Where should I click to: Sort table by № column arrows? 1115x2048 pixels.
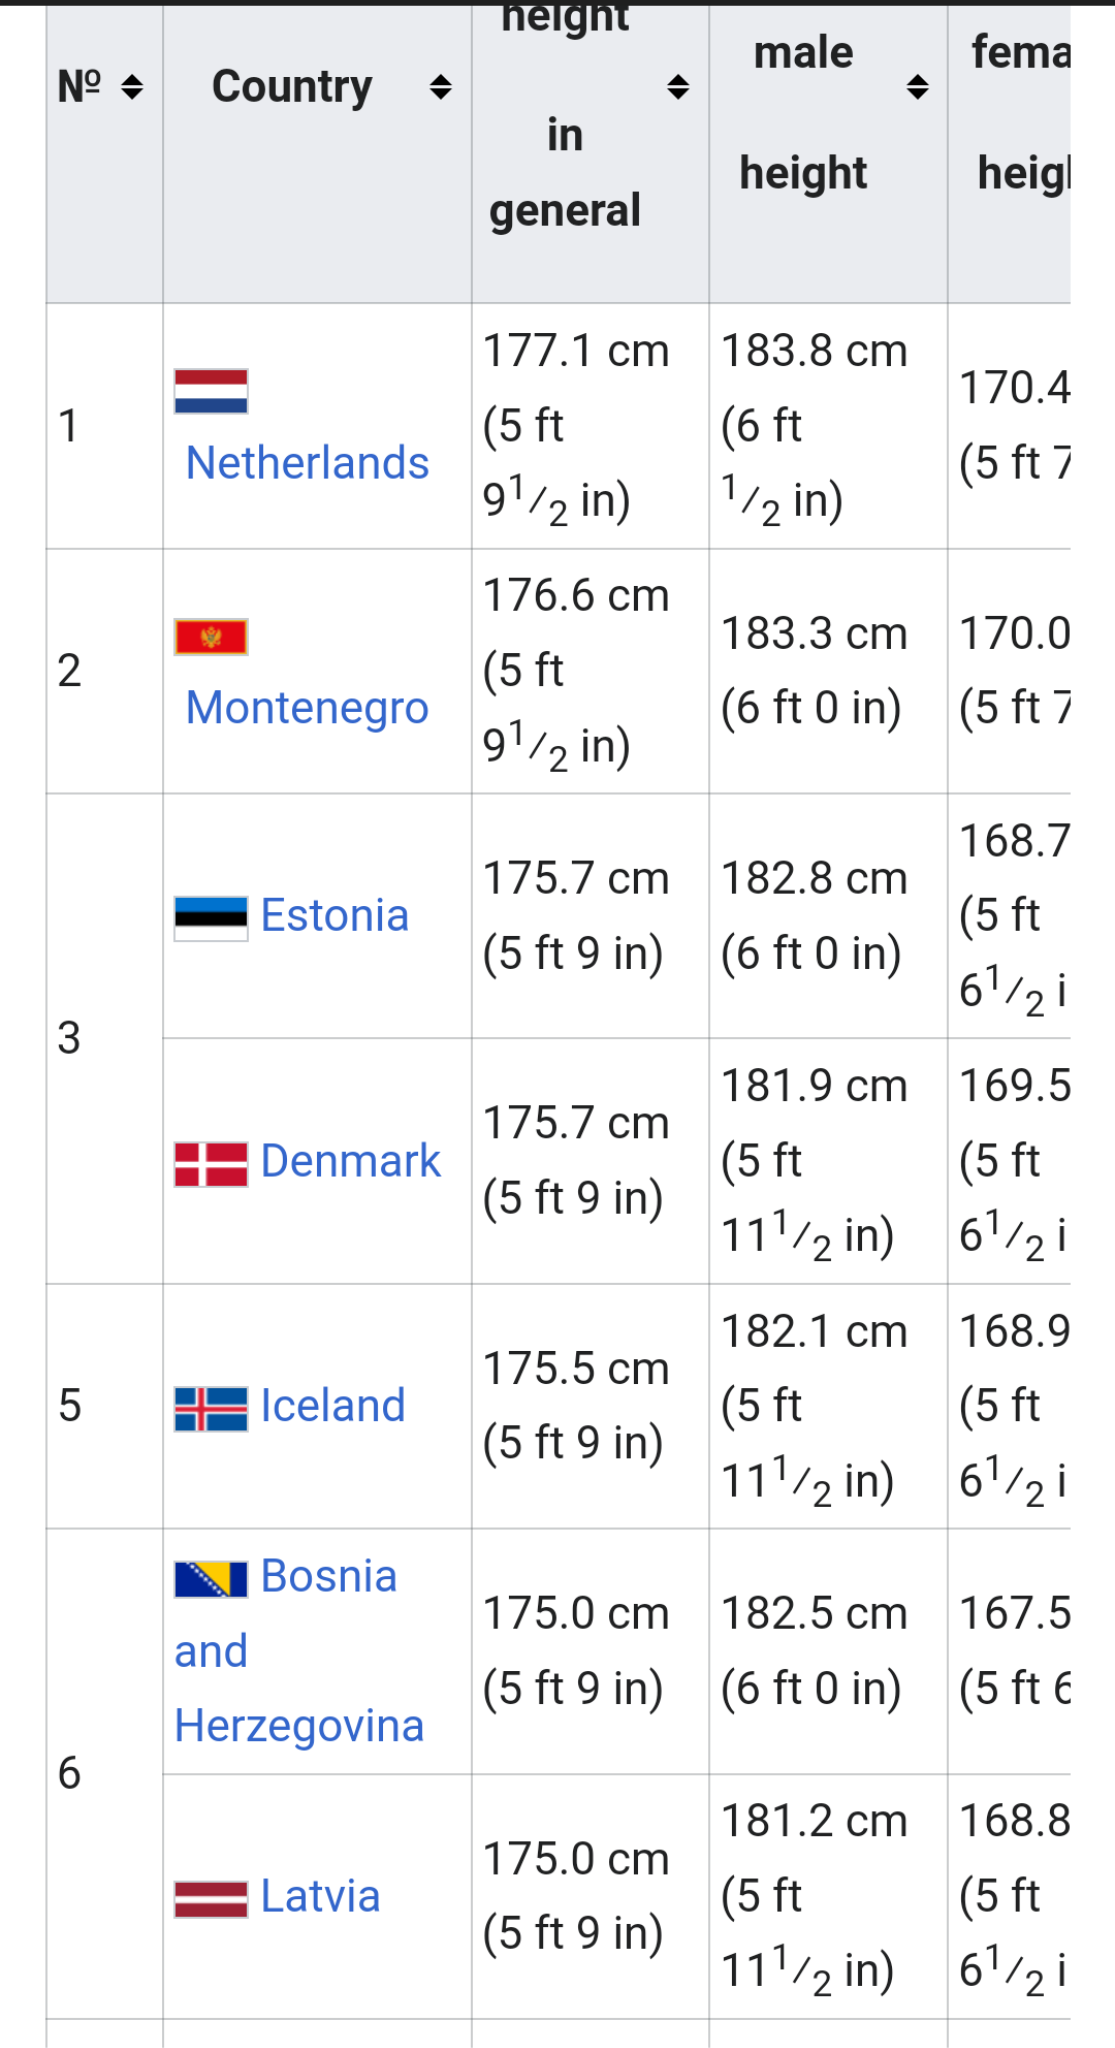[x=131, y=87]
